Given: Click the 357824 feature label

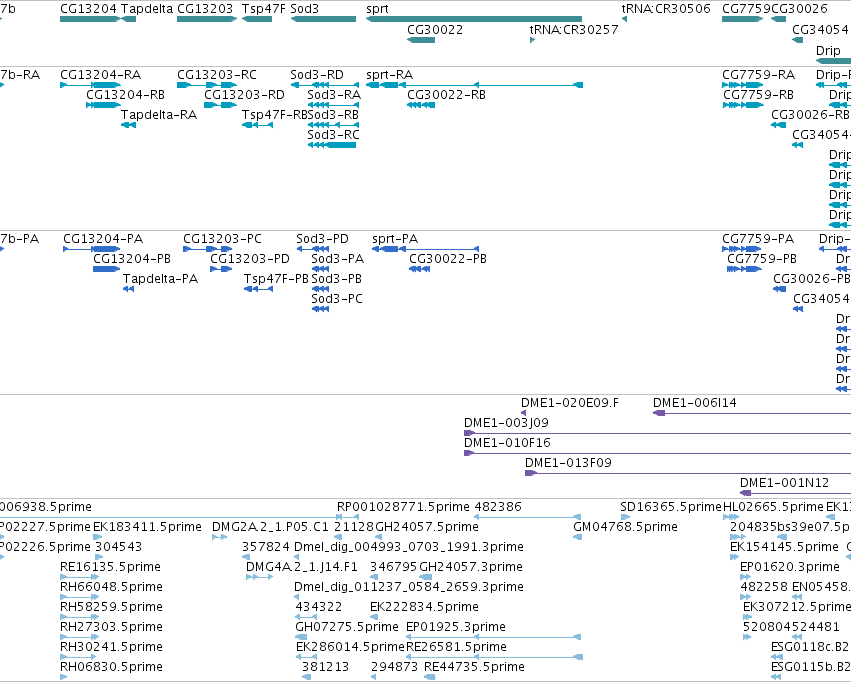Looking at the screenshot, I should pos(266,547).
